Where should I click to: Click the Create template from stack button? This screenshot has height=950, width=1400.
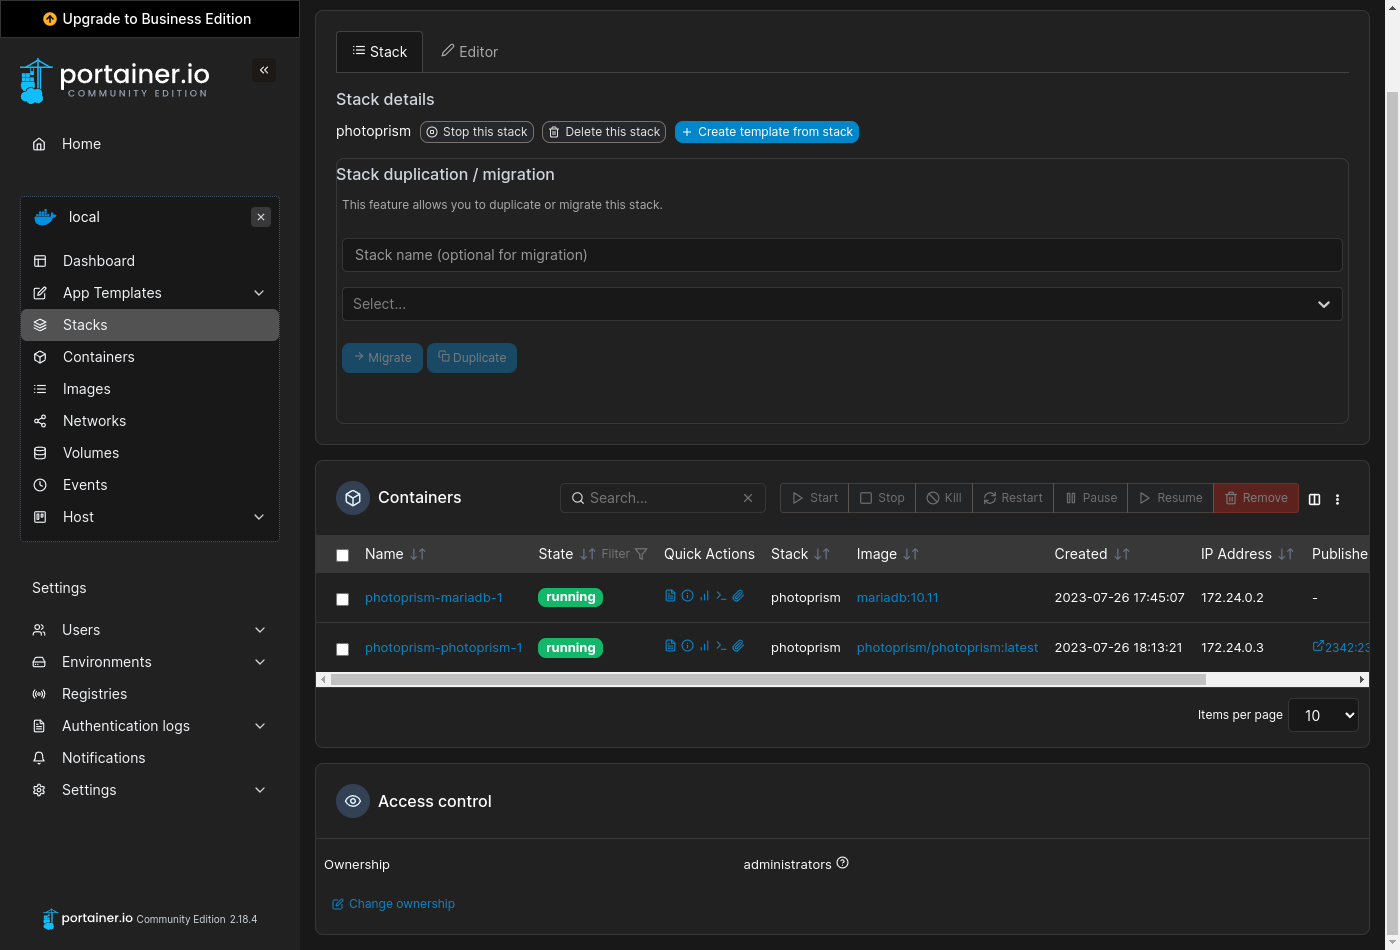click(x=766, y=131)
